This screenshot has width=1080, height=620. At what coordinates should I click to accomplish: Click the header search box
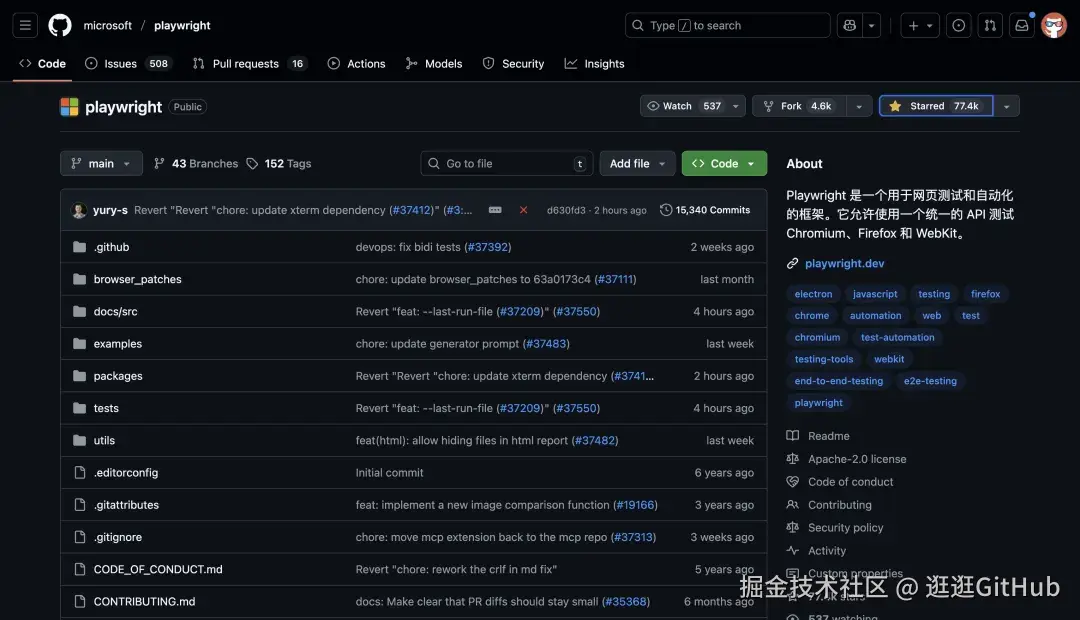tap(727, 25)
